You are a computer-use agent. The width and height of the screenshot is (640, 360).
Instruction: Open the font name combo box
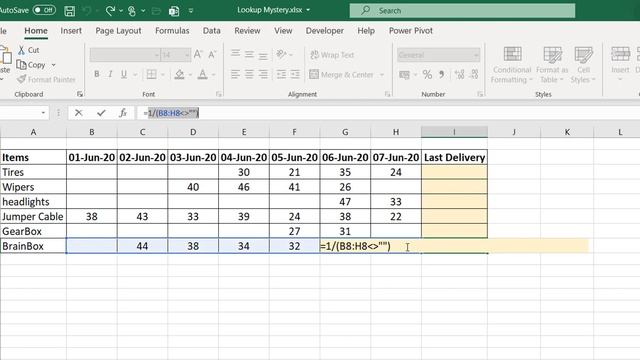pos(125,55)
